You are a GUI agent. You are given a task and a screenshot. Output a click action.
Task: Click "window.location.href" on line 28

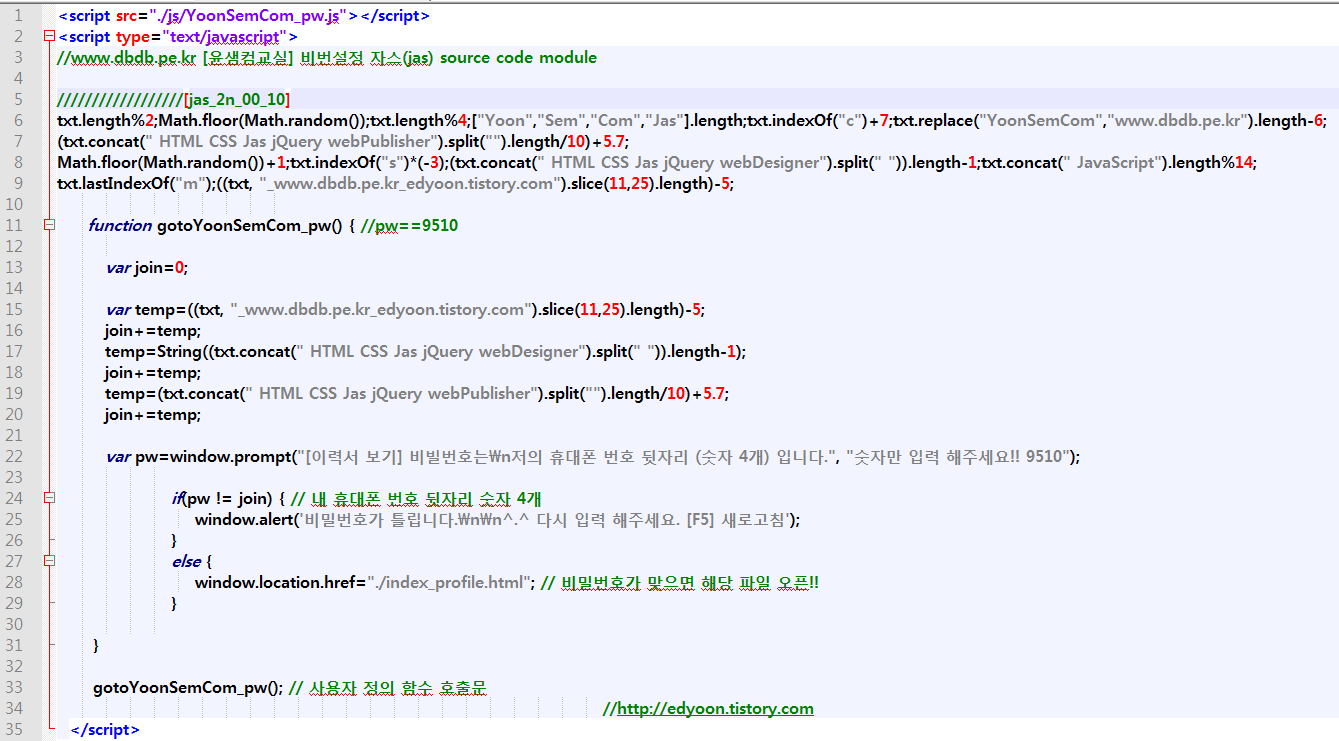[277, 583]
